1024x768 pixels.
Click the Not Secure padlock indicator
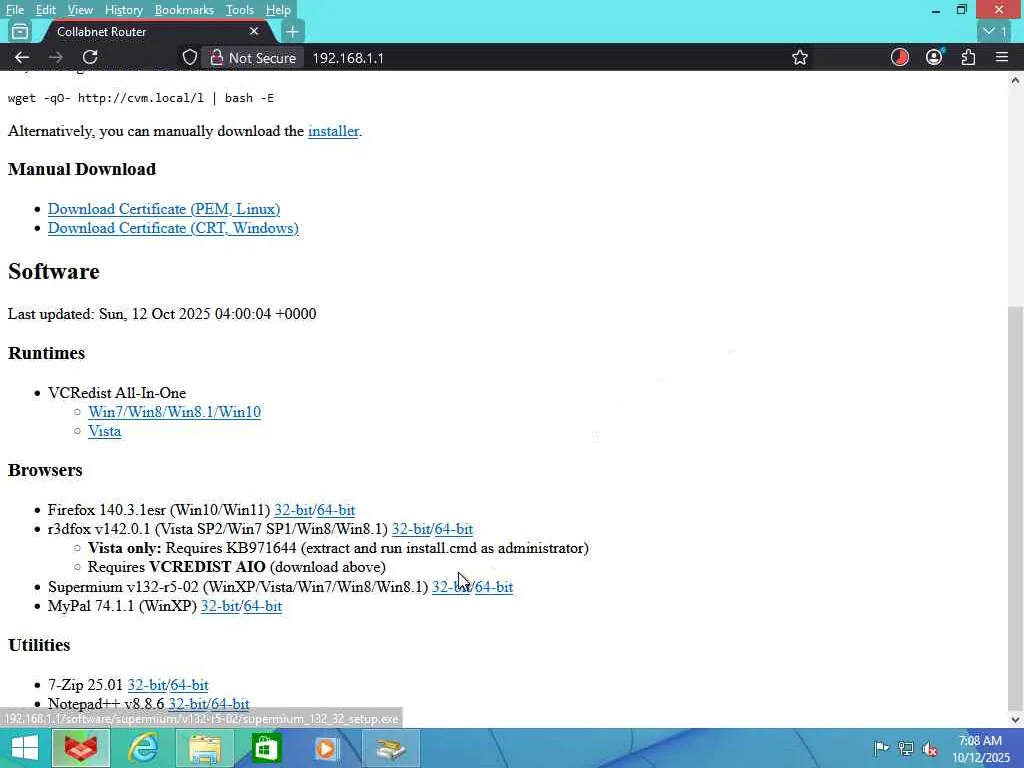point(253,57)
